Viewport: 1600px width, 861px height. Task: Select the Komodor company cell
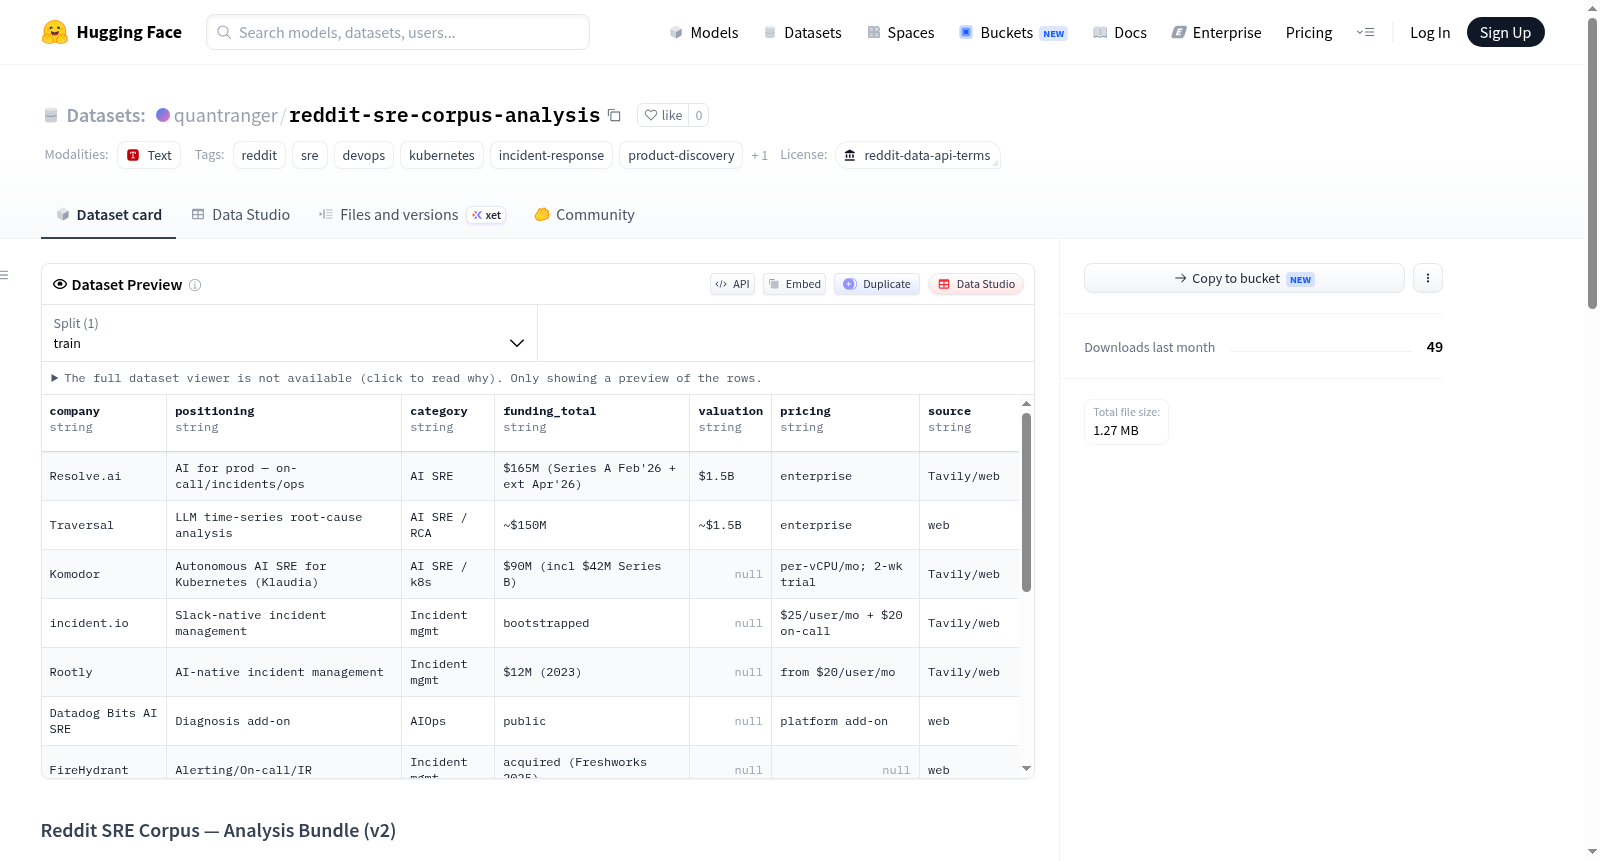pyautogui.click(x=104, y=574)
